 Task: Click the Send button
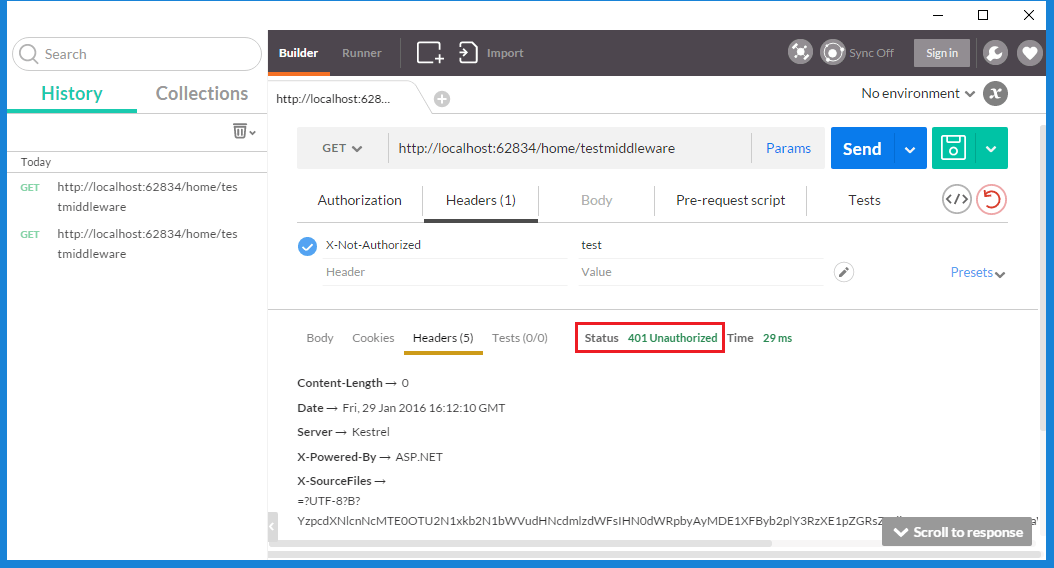point(862,149)
